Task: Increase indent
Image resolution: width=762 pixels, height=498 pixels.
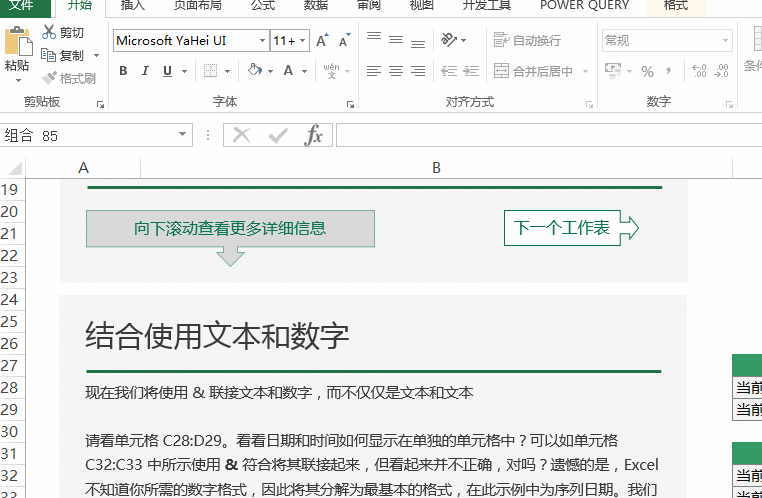Action: coord(471,71)
